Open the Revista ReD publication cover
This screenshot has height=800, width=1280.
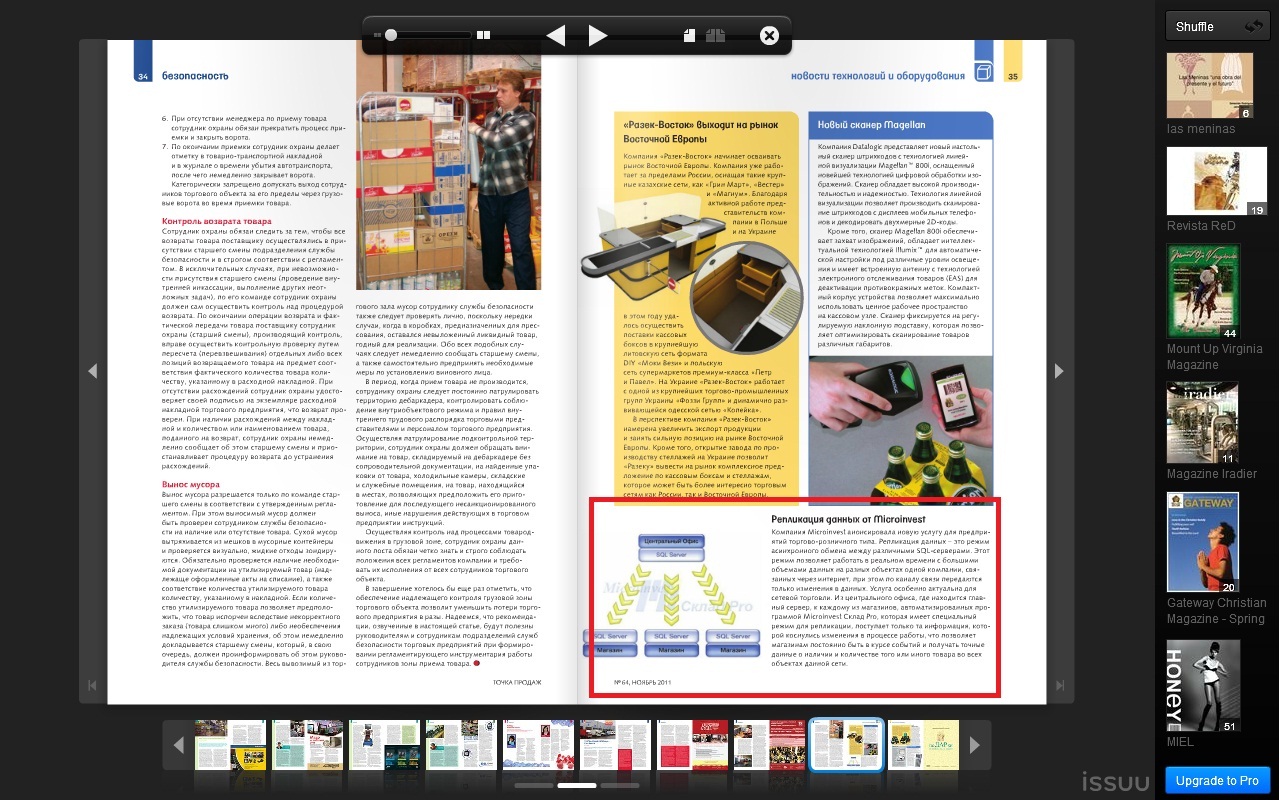[x=1217, y=181]
